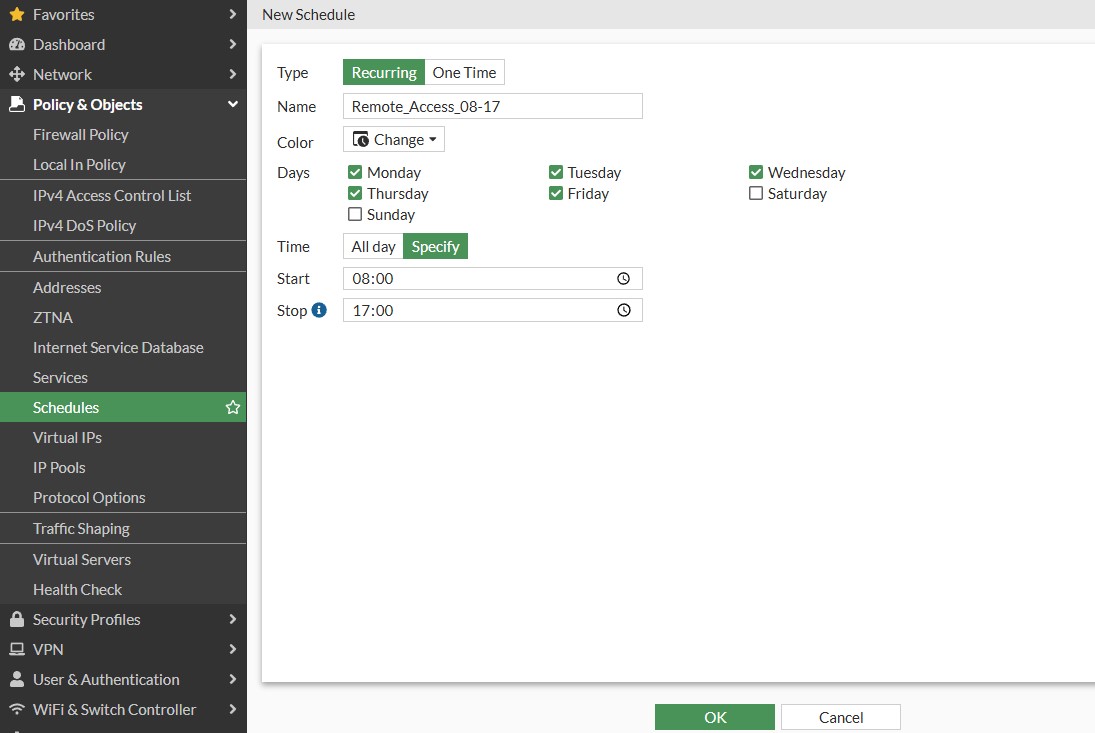Open the Color Change dropdown
Viewport: 1095px width, 733px height.
(394, 140)
